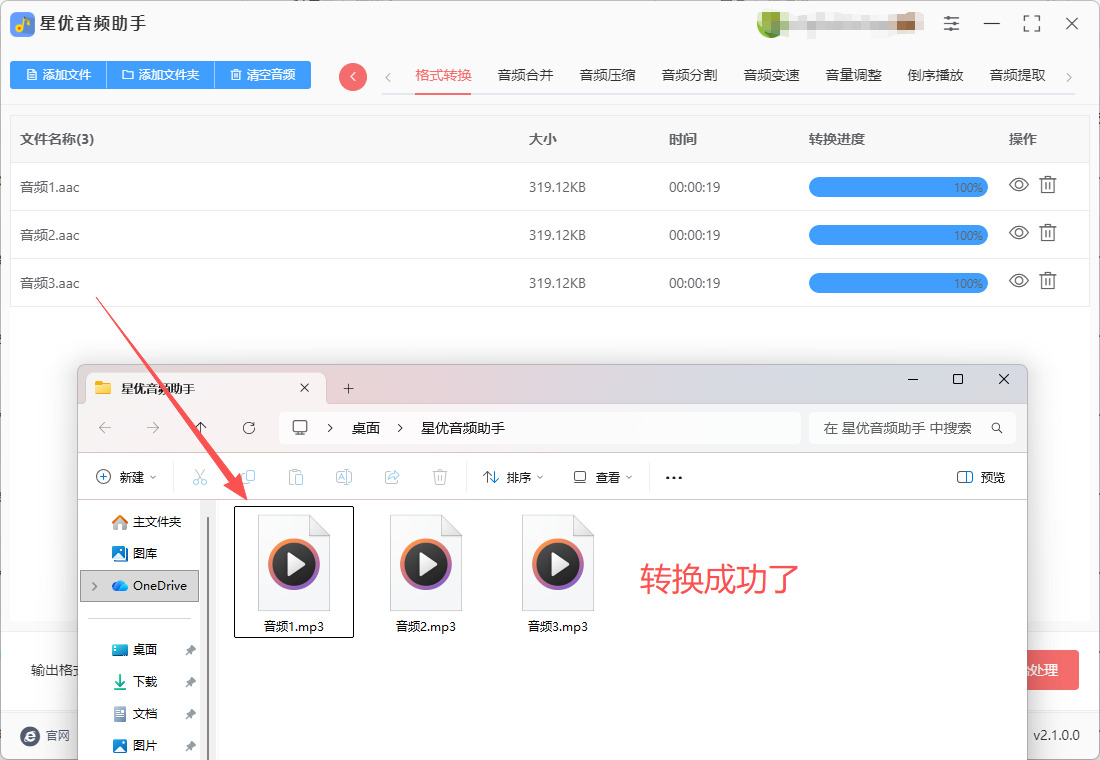Open the three-dot more options menu

pyautogui.click(x=673, y=477)
